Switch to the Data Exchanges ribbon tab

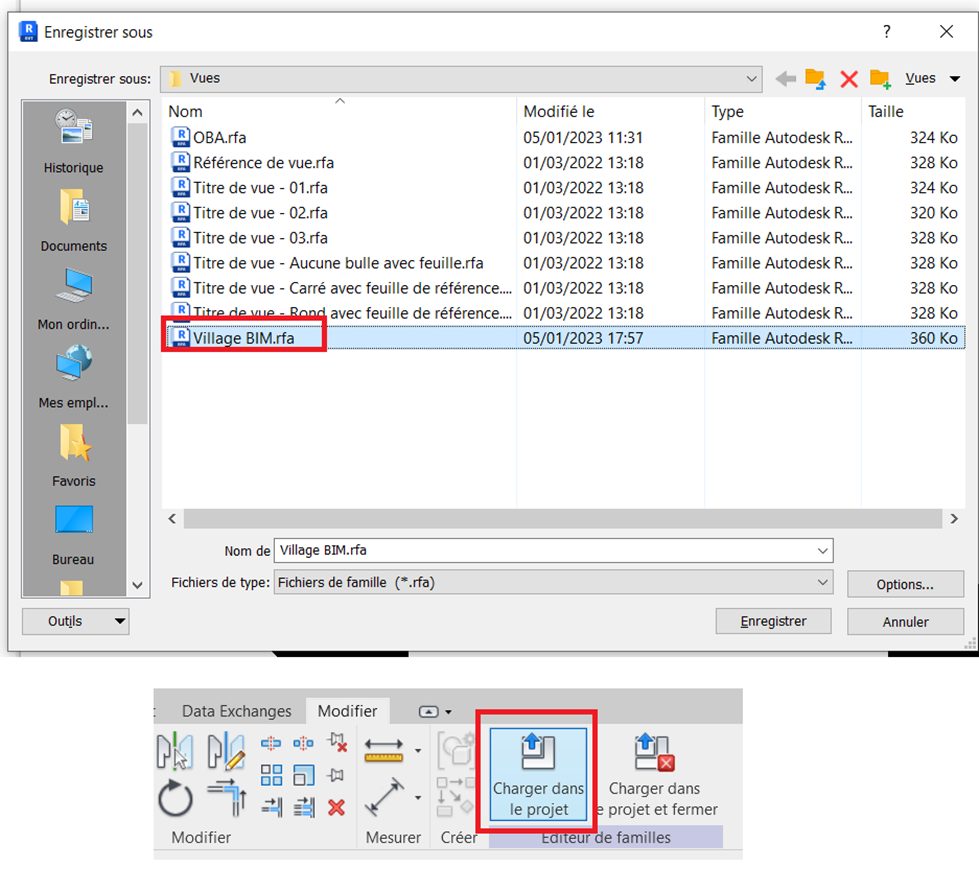[237, 711]
